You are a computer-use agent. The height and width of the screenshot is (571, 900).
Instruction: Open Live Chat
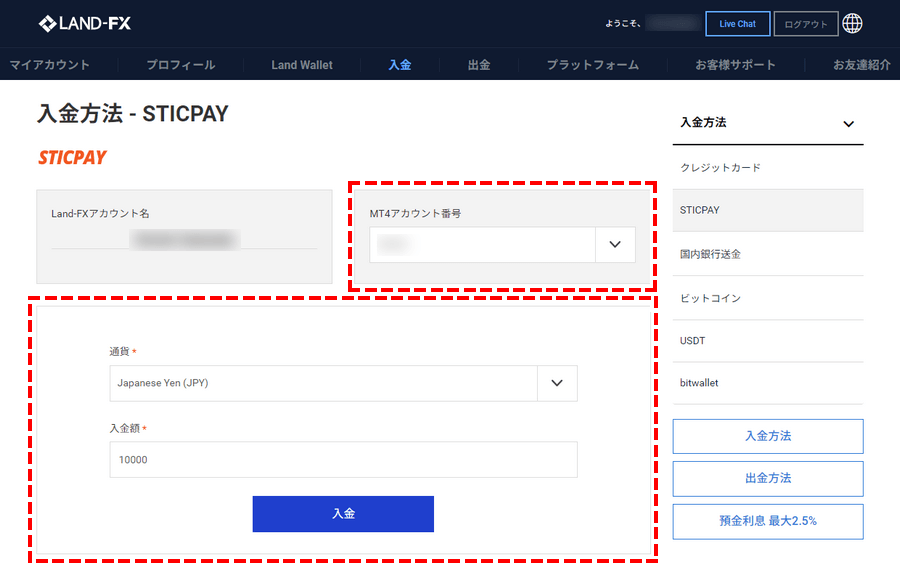738,24
